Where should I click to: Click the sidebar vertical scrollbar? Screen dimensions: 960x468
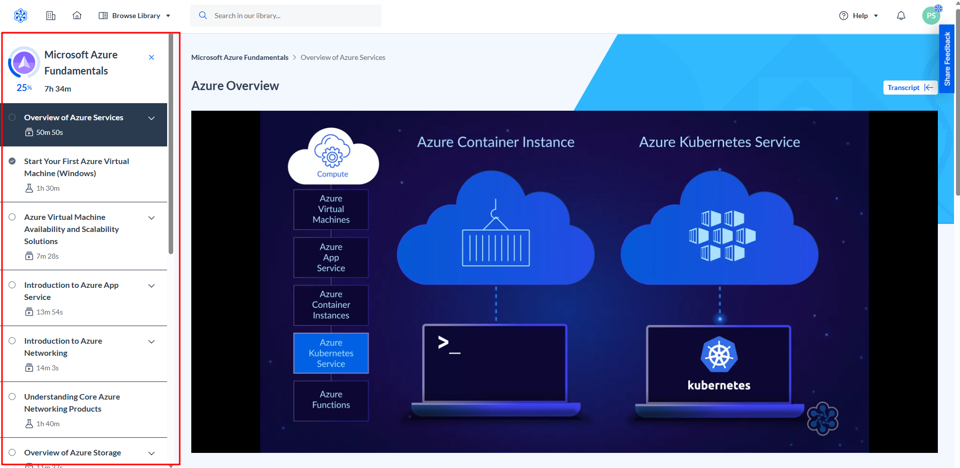(171, 144)
